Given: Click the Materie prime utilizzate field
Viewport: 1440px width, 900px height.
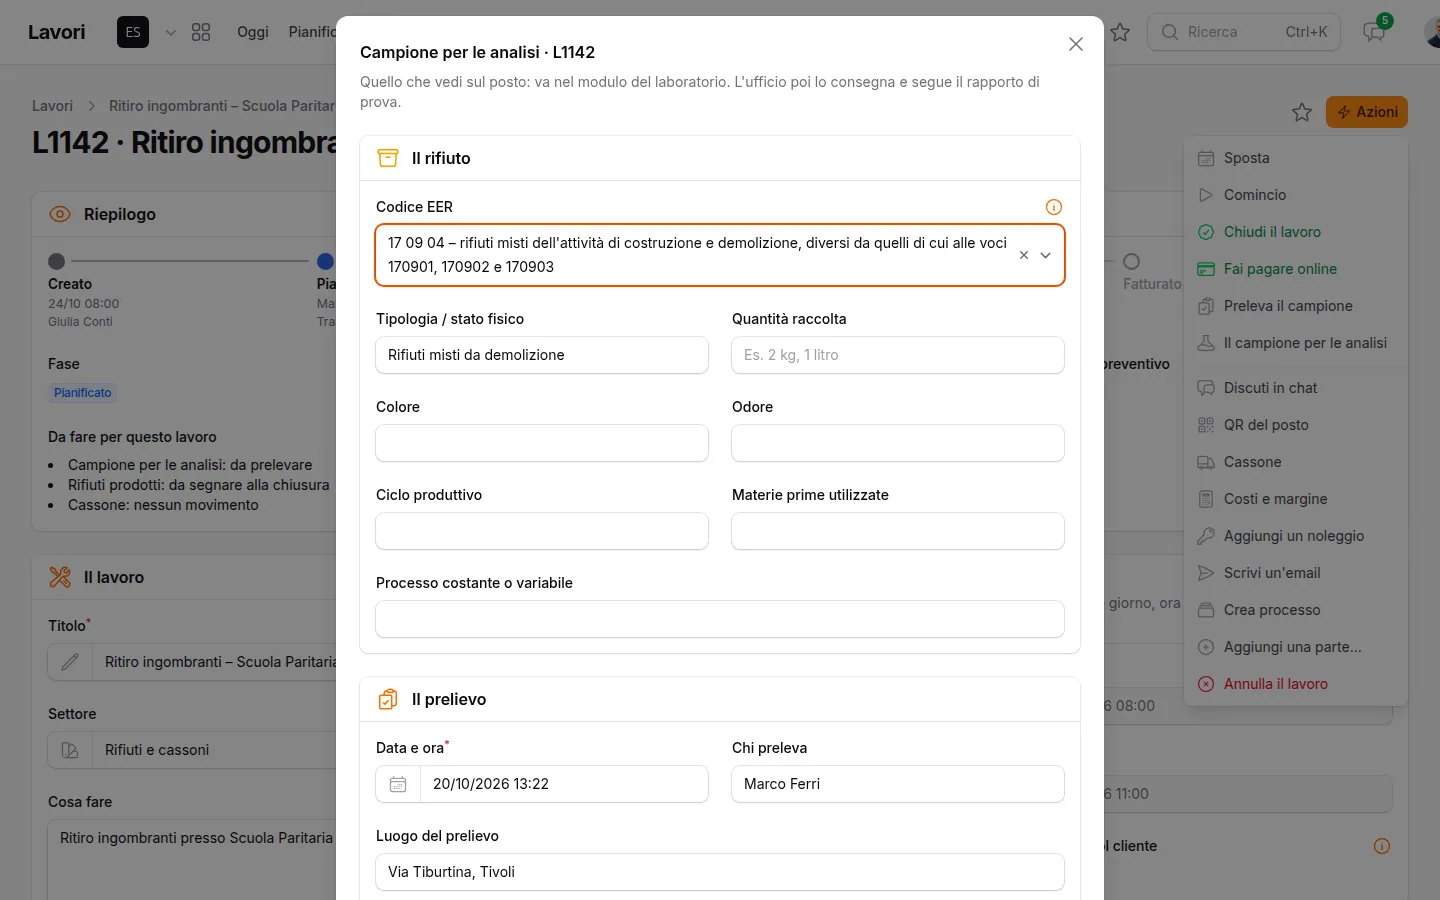Looking at the screenshot, I should pos(898,531).
